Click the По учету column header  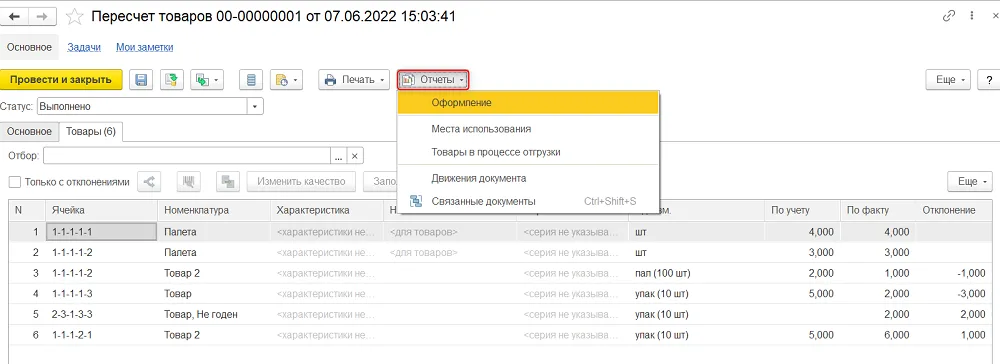tap(802, 210)
